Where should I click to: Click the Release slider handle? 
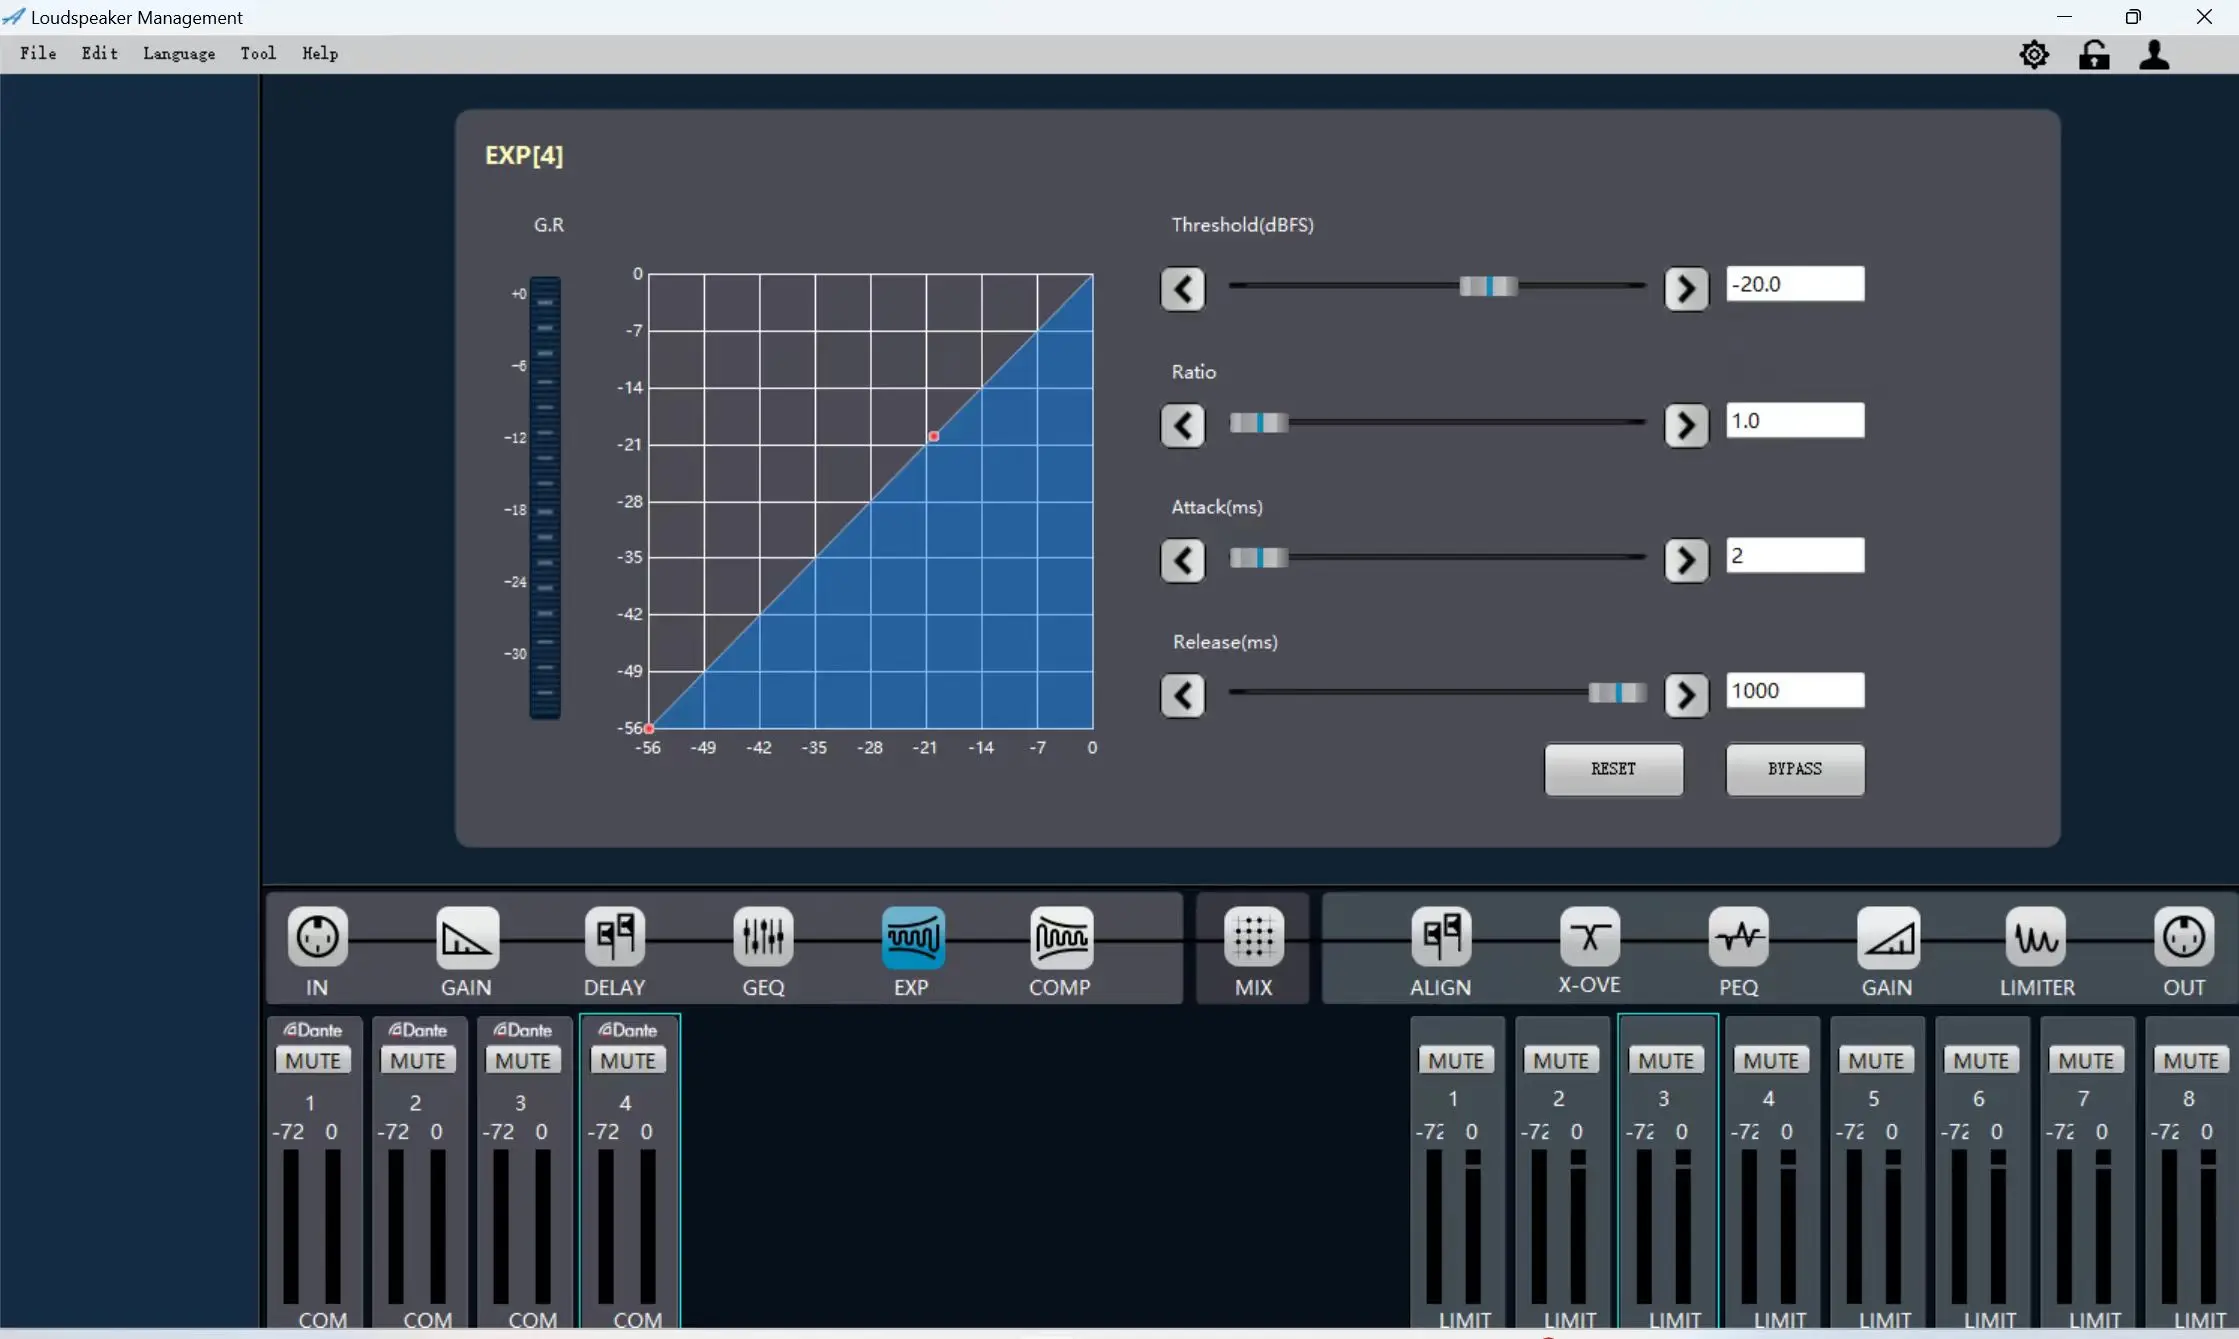click(1617, 692)
